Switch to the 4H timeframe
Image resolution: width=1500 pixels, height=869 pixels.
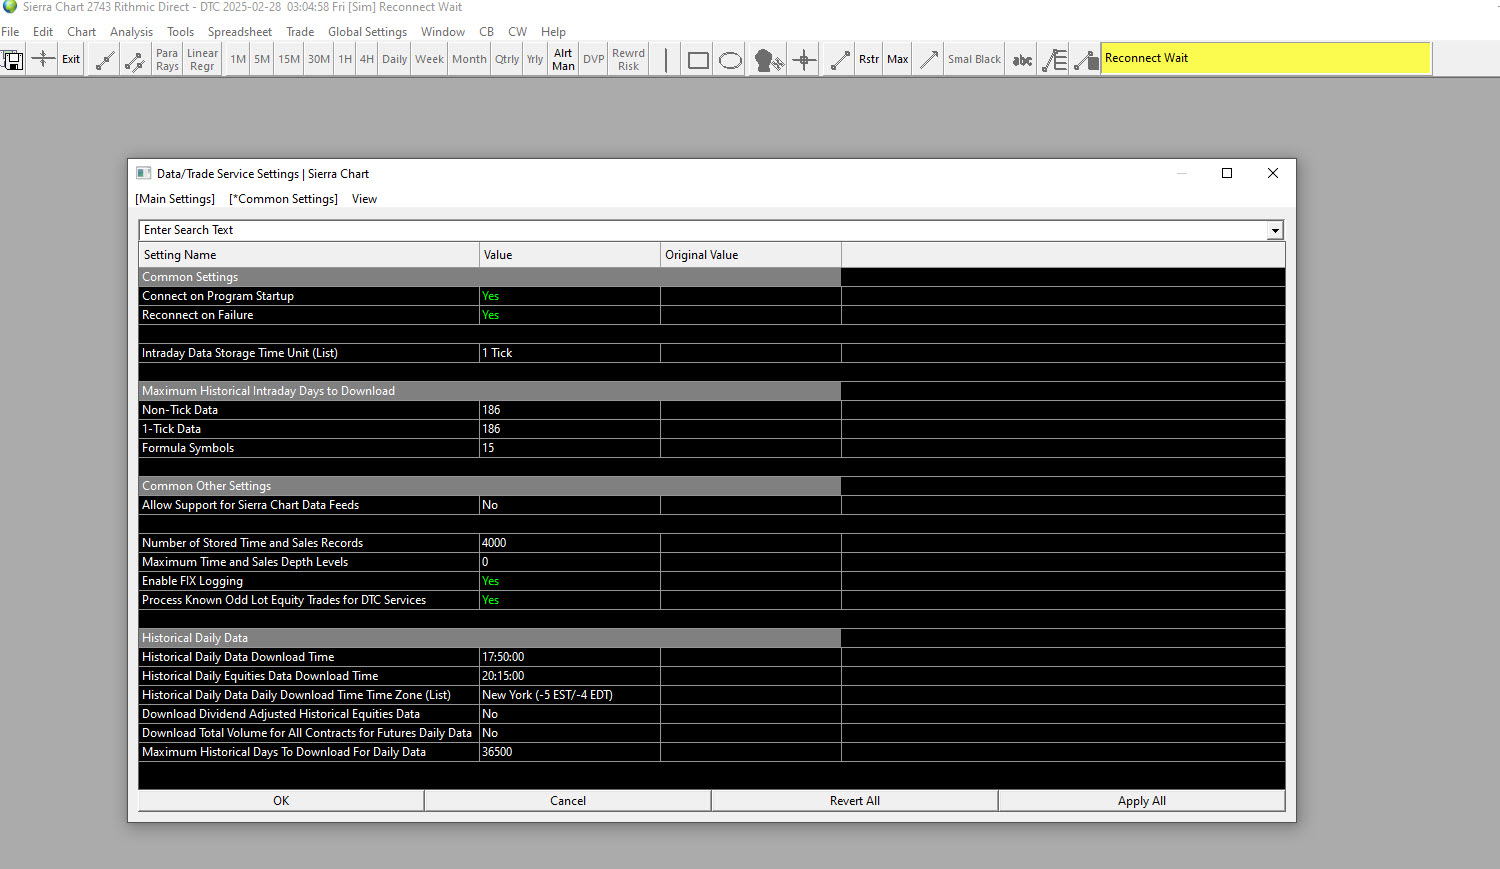[x=367, y=60]
